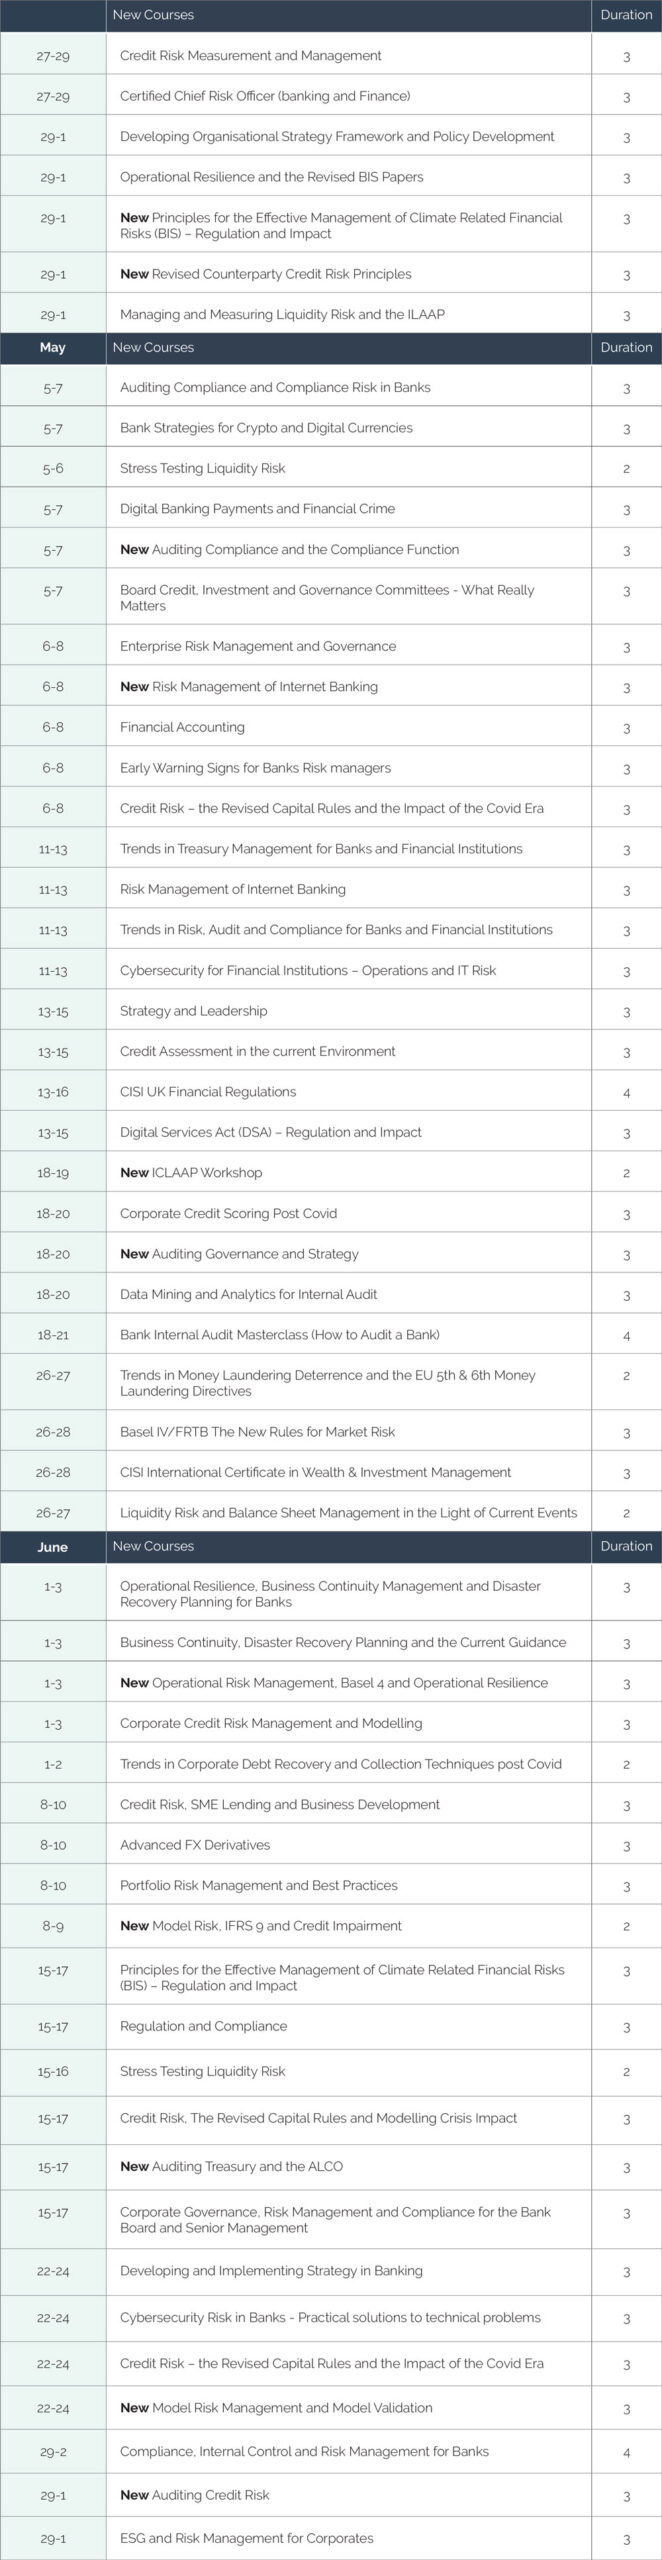The width and height of the screenshot is (662, 2560).
Task: Open CISI UK Financial Regulations course
Action: [x=208, y=1092]
